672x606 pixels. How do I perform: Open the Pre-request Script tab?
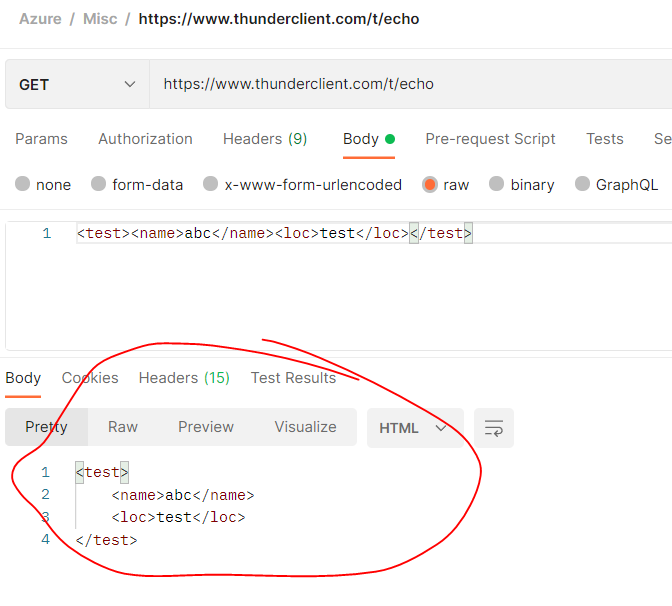pos(490,139)
